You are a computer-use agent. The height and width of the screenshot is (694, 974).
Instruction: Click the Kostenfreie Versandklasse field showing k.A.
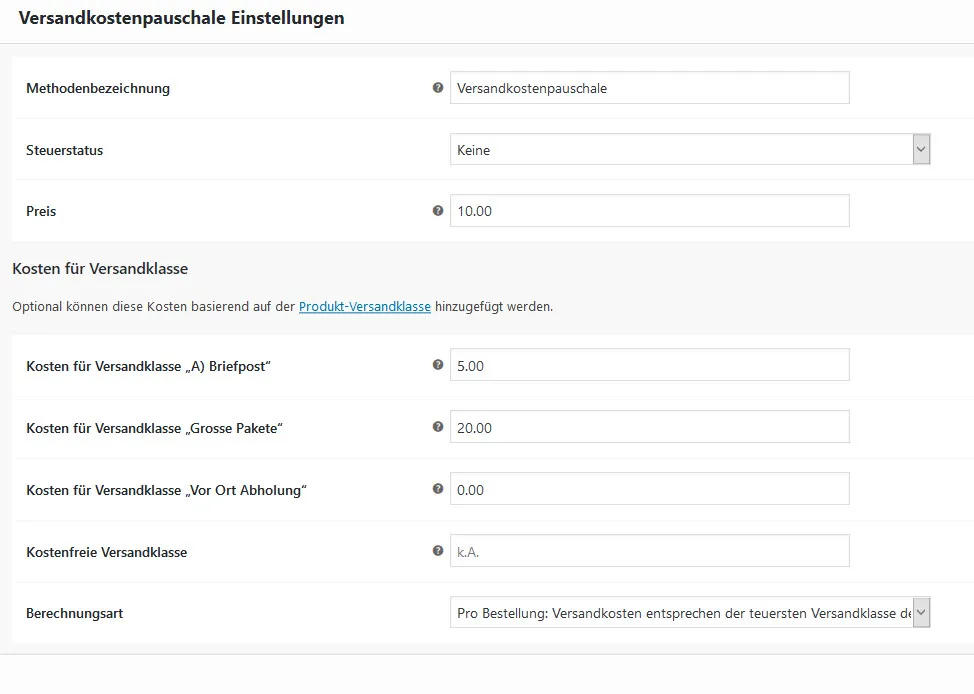(650, 550)
